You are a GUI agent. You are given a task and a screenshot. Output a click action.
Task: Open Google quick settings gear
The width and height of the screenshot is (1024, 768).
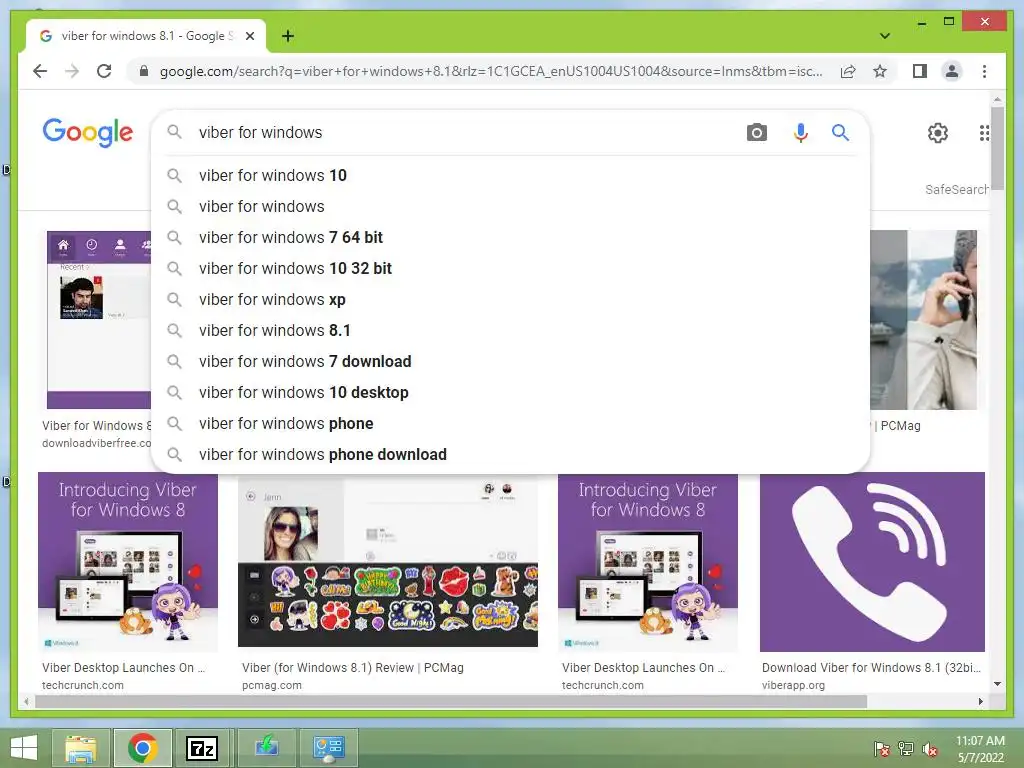(x=937, y=133)
